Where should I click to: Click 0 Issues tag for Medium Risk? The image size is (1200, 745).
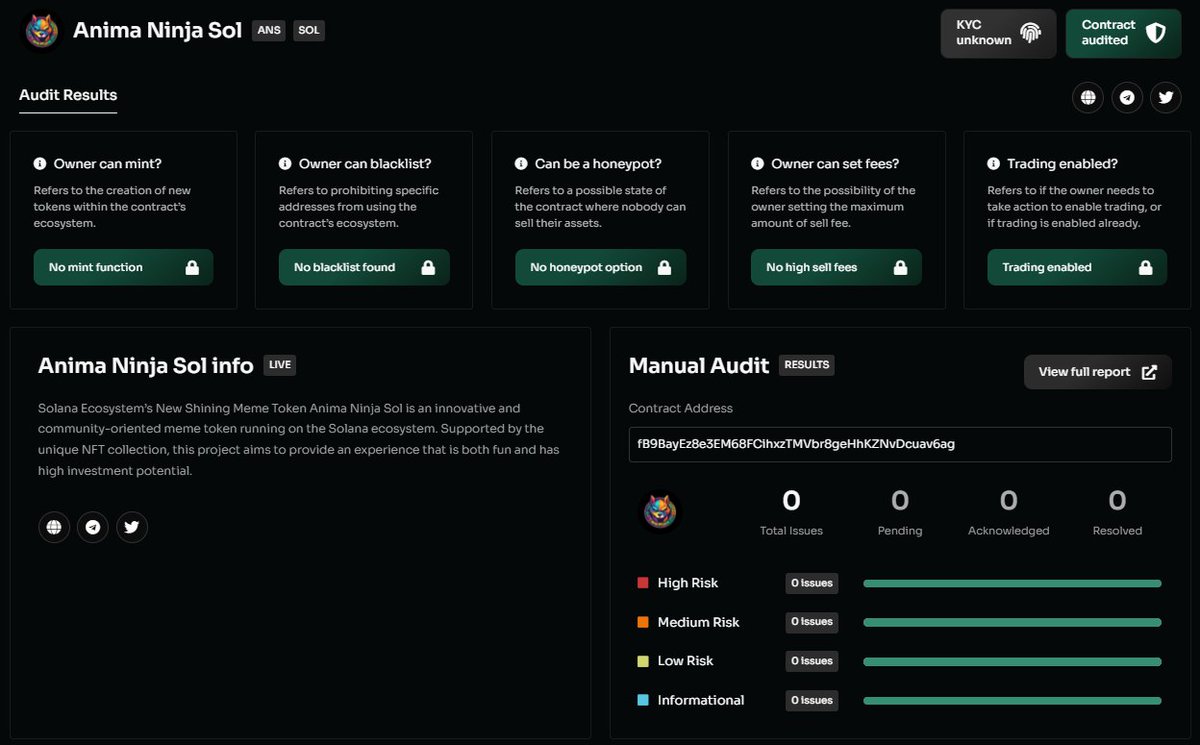pyautogui.click(x=812, y=622)
